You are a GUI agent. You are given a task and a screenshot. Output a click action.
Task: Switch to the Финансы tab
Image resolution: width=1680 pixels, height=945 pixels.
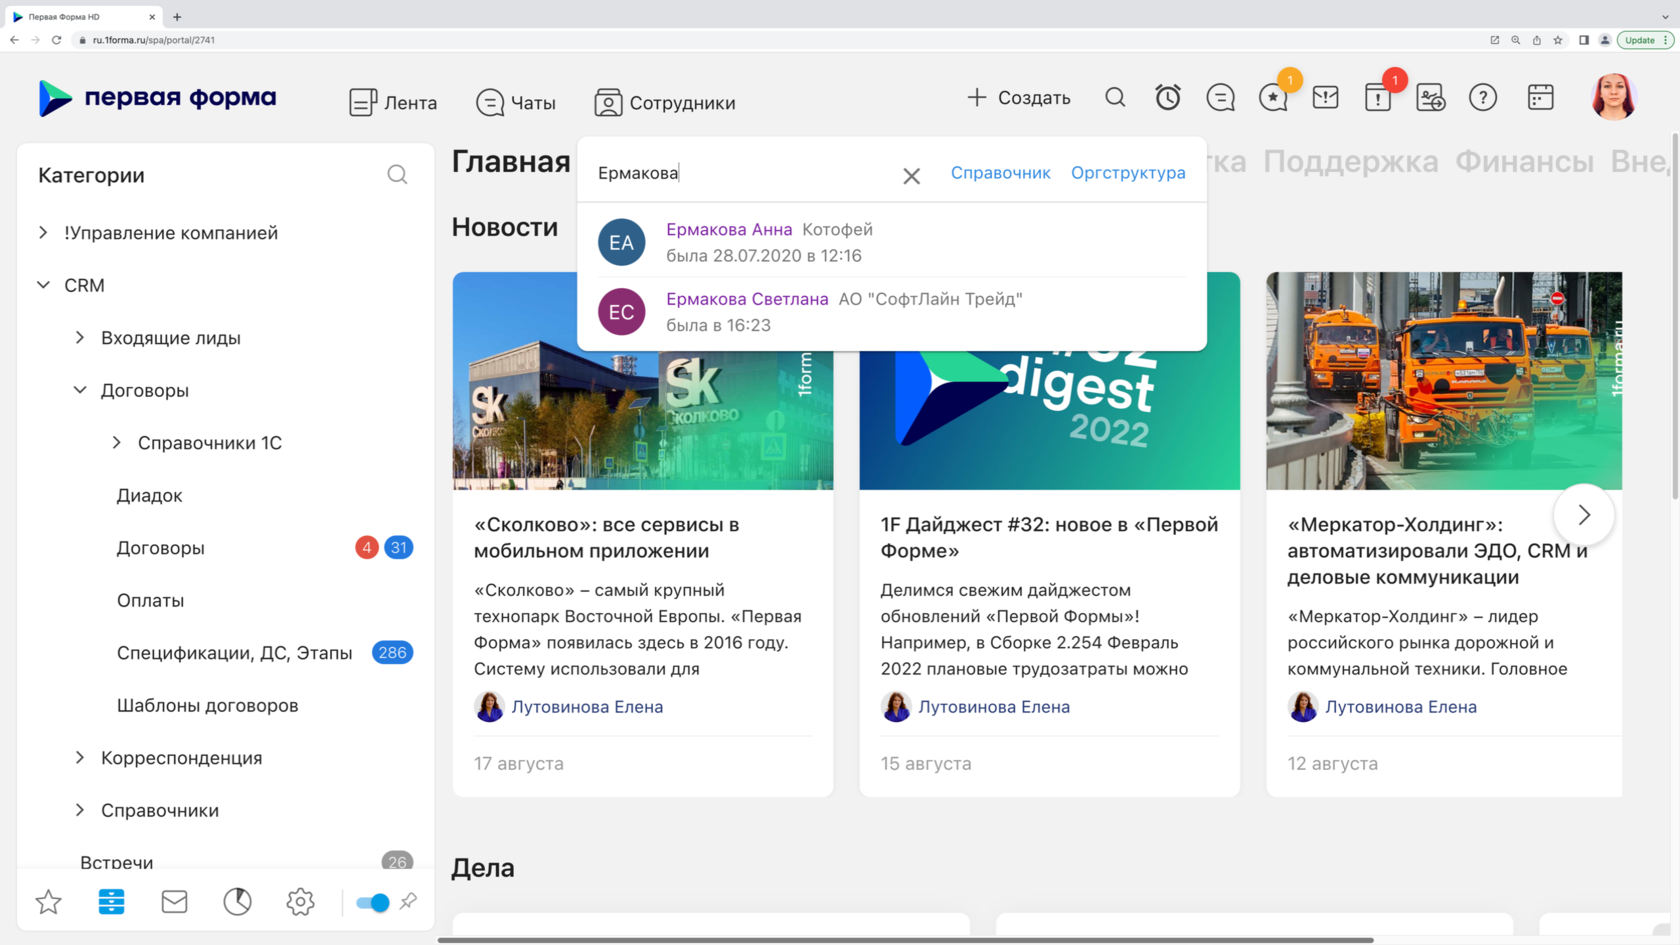point(1524,161)
